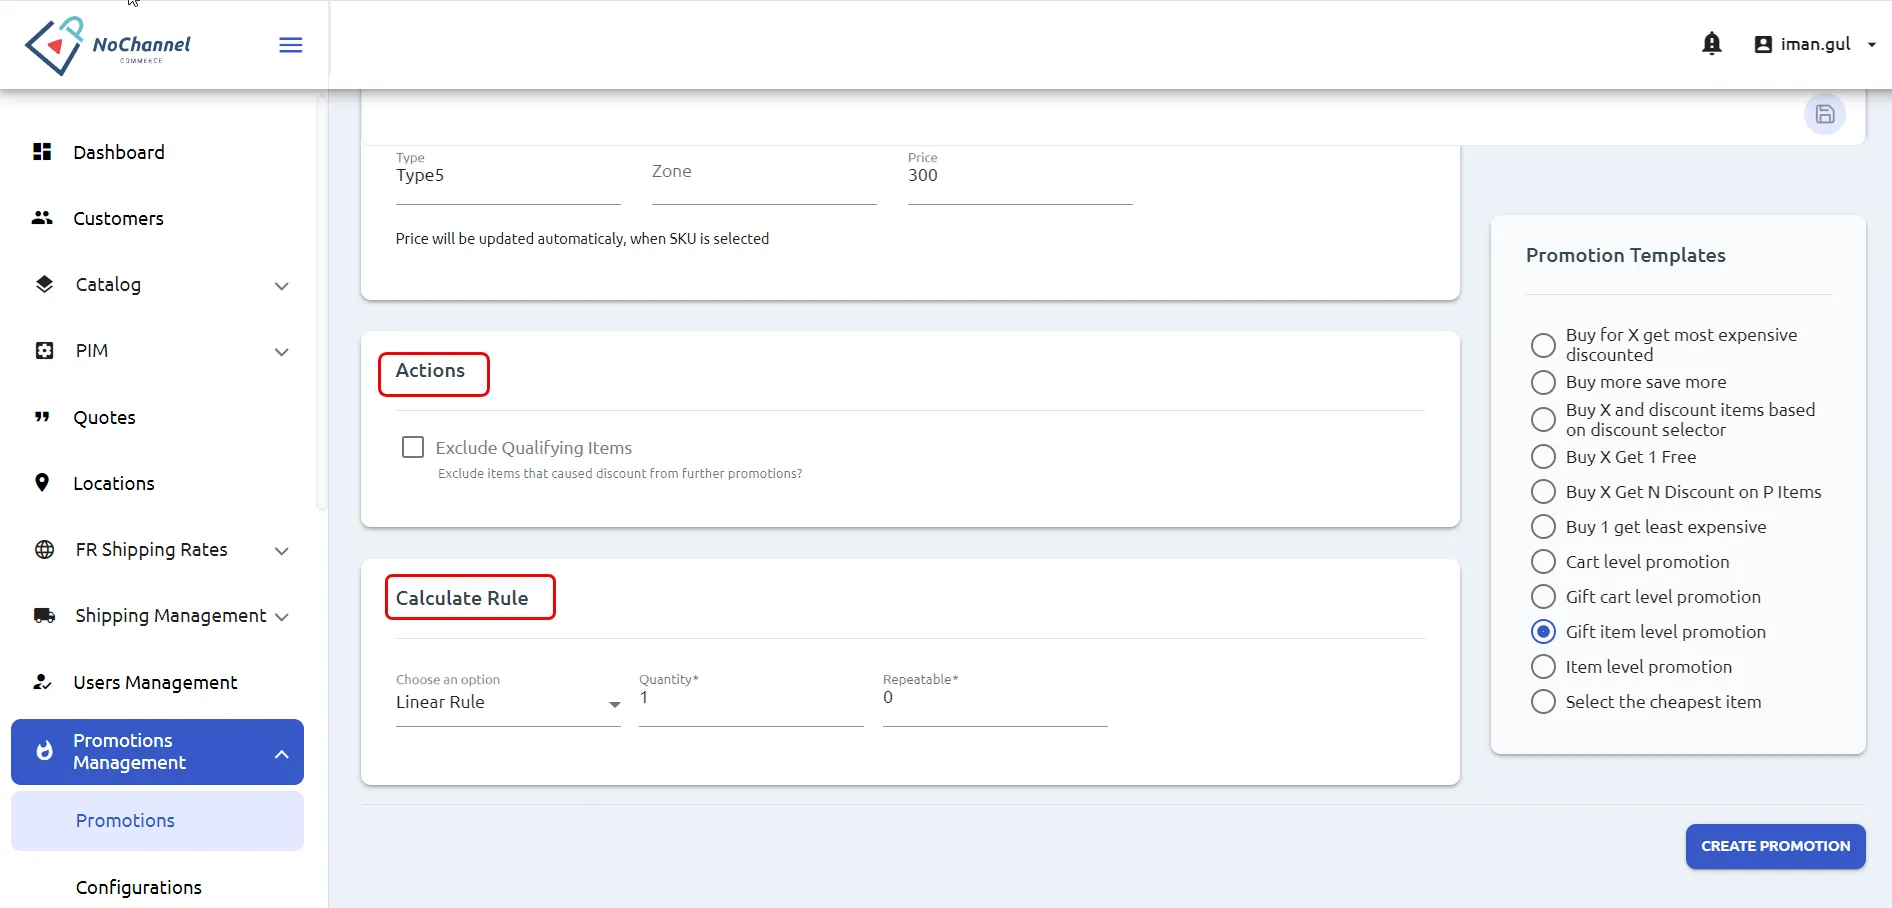Click the Actions section heading

[x=430, y=371]
